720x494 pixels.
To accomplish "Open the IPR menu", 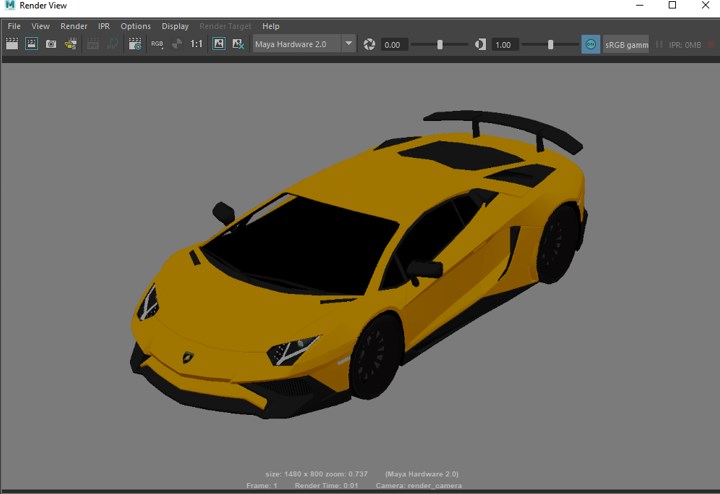I will point(104,26).
